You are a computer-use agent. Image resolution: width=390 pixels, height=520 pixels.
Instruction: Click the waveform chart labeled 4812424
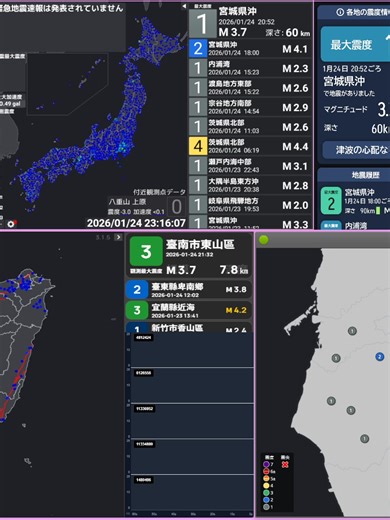coord(192,350)
